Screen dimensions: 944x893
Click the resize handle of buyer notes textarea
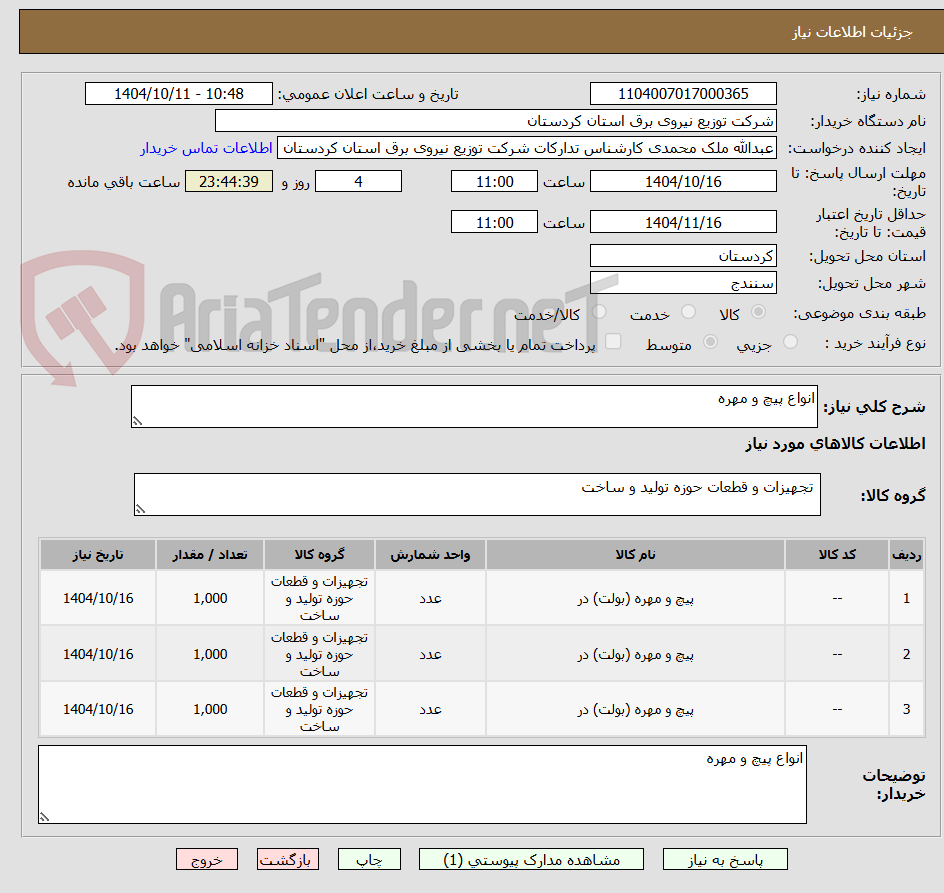coord(44,817)
